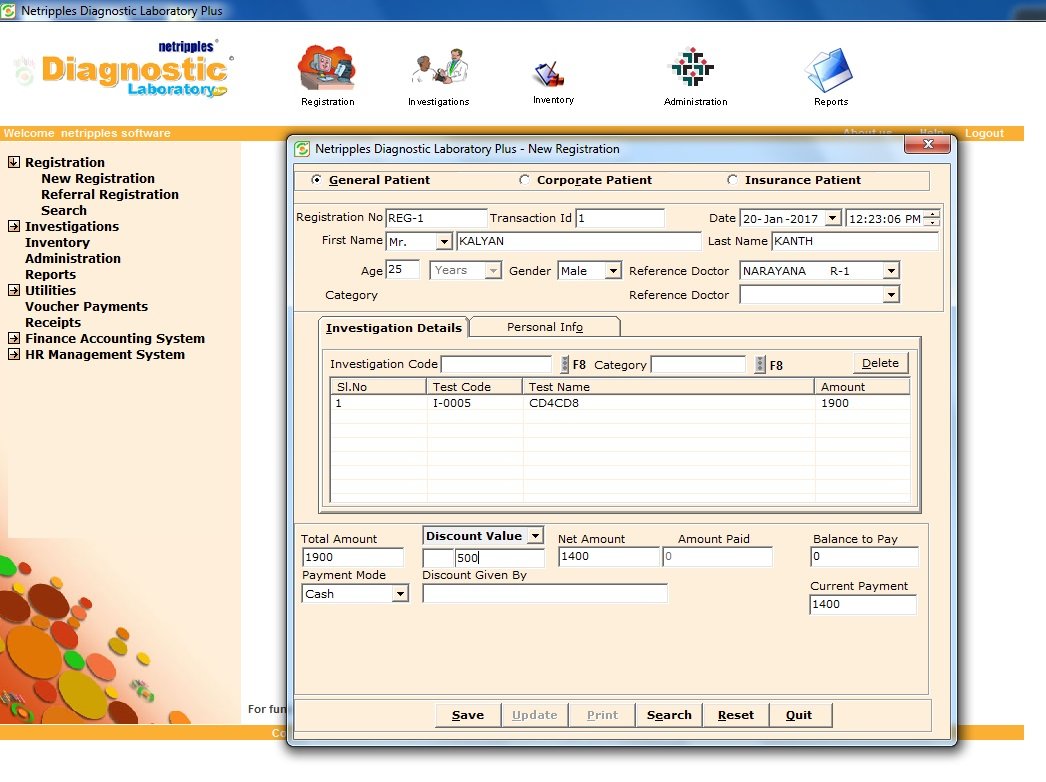Click the Inventory toolbar icon
Viewport: 1046px width, 782px height.
coord(552,74)
